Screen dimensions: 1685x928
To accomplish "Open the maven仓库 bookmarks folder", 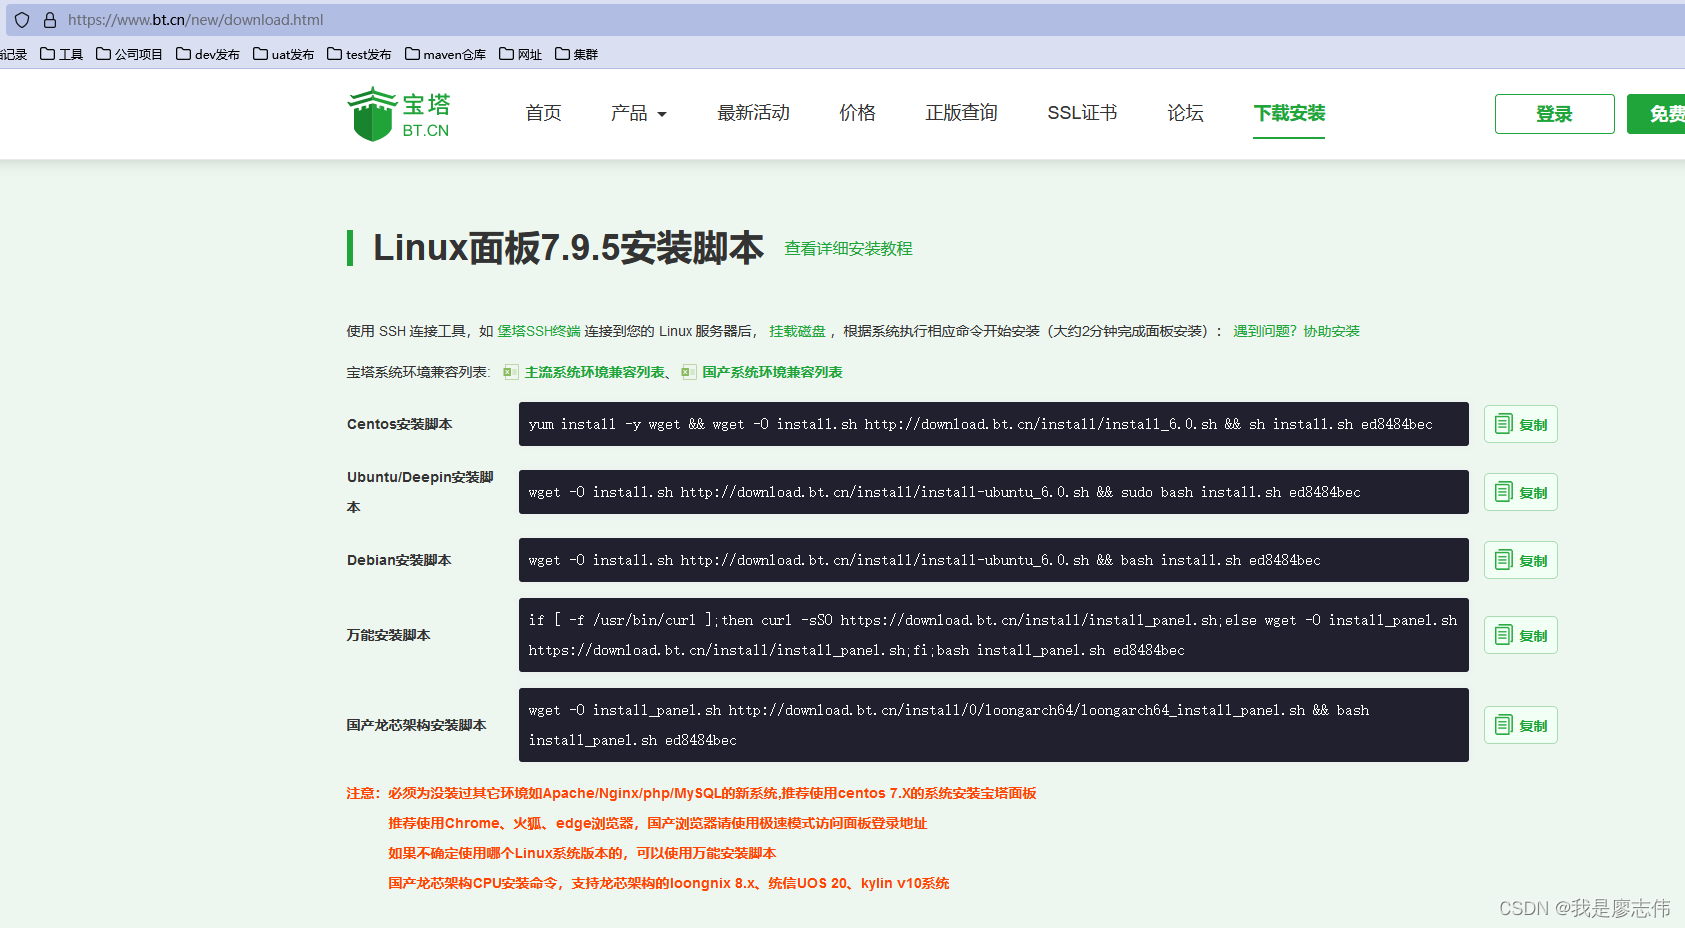I will [445, 54].
